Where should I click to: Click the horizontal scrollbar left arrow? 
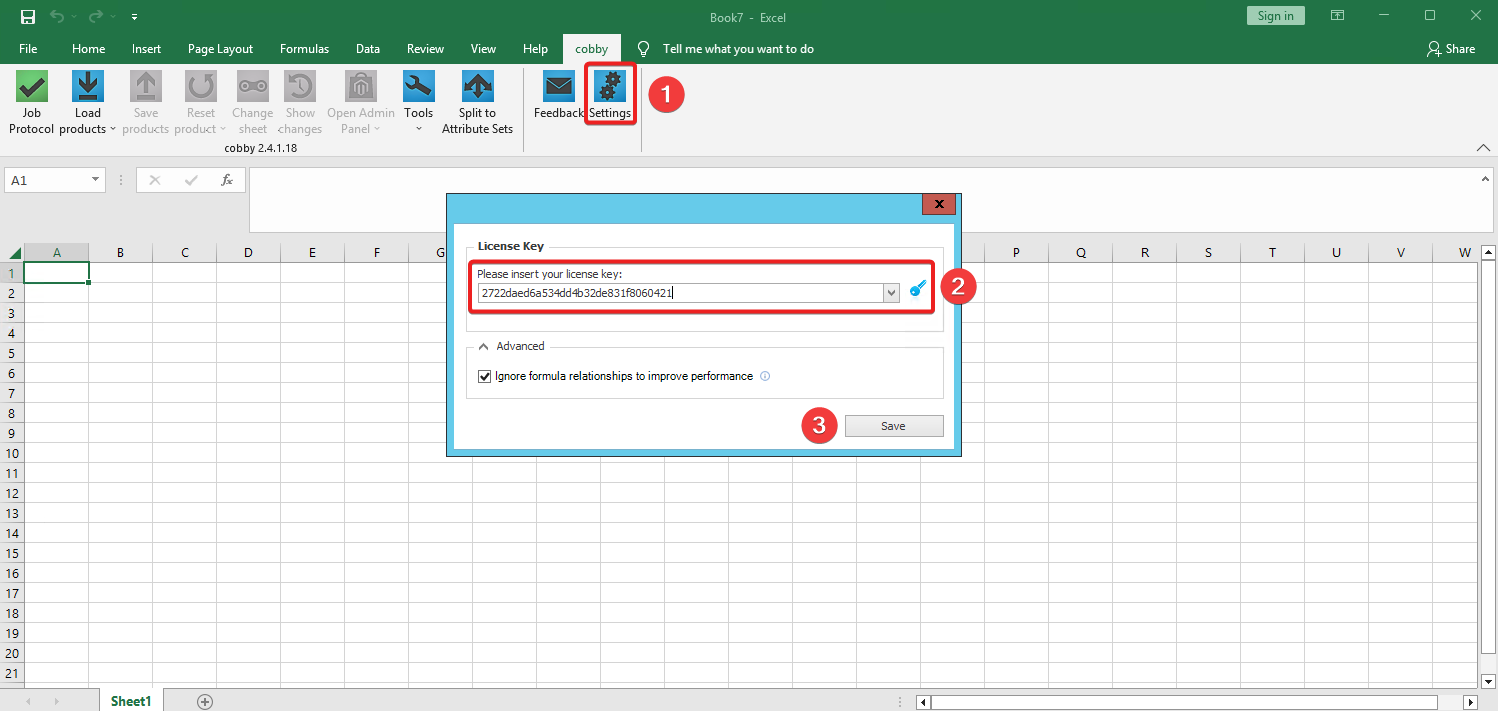[924, 702]
